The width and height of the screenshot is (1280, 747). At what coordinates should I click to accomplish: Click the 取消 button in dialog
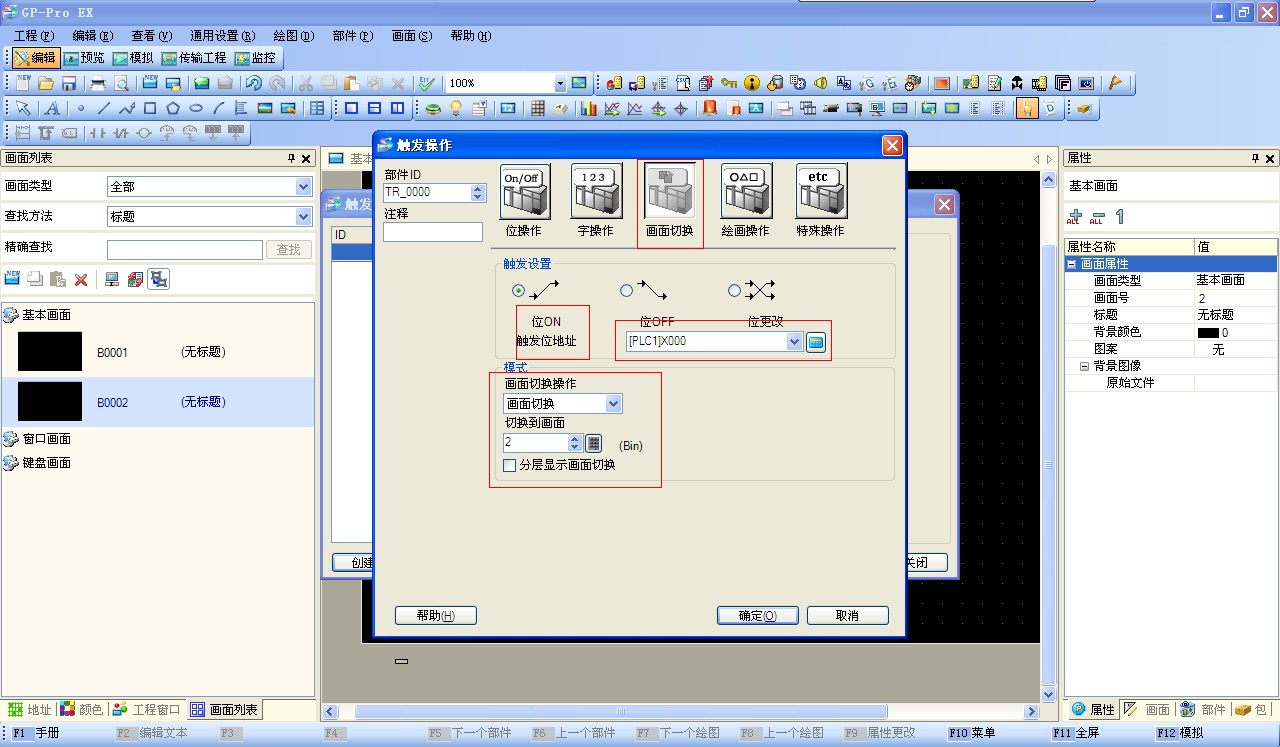point(847,616)
